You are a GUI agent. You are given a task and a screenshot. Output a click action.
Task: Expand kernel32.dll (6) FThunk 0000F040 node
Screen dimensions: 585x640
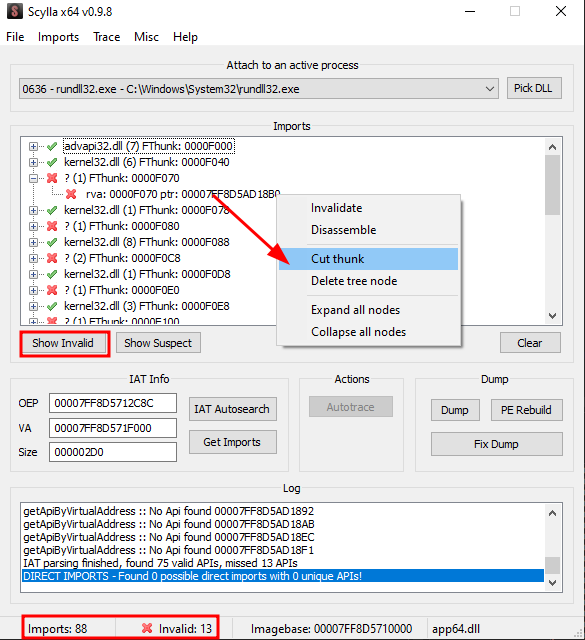[x=33, y=162]
